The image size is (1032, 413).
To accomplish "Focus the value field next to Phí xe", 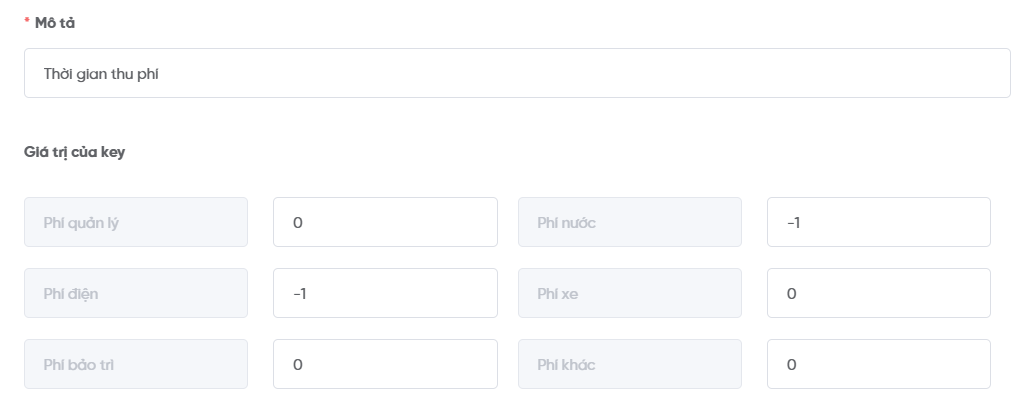I will [x=878, y=293].
